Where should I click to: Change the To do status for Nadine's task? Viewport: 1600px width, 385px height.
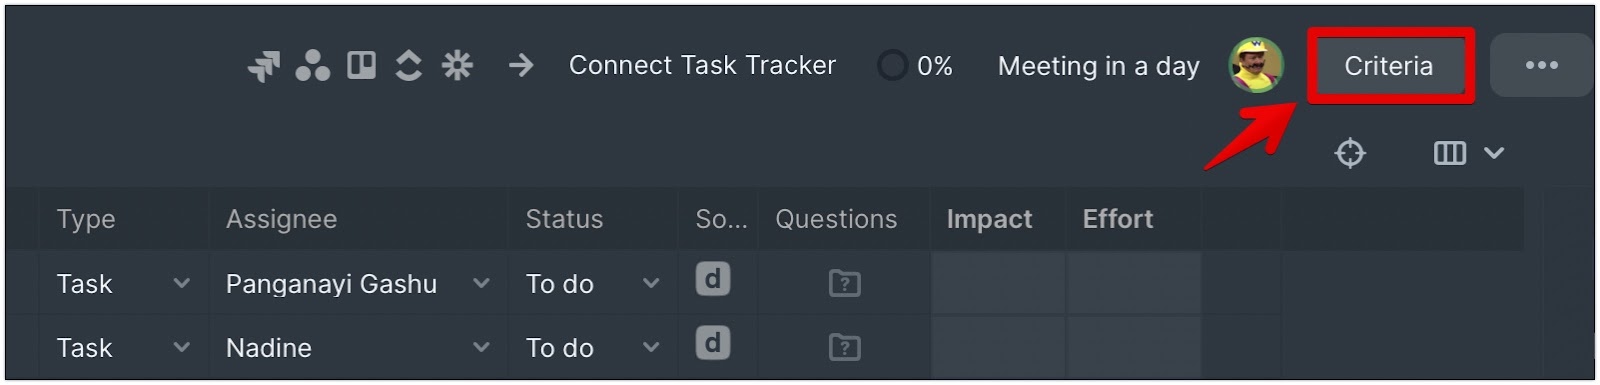(x=593, y=348)
